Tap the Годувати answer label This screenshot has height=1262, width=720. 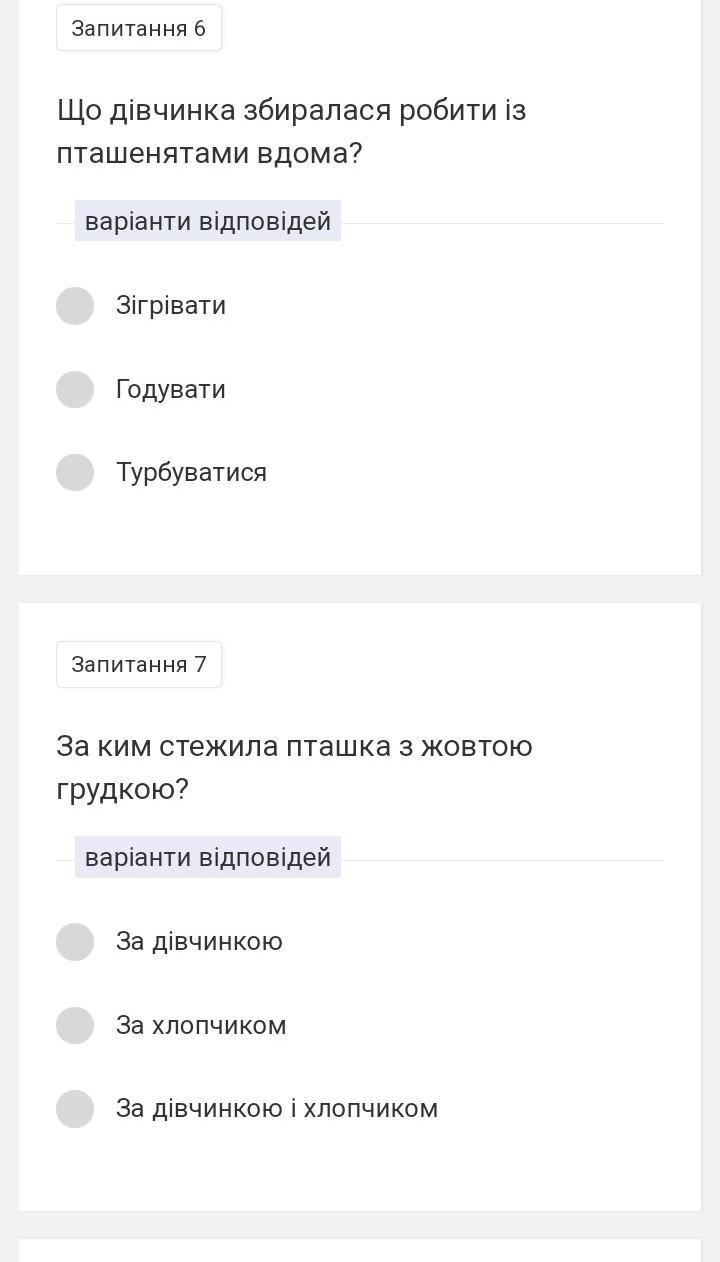click(171, 389)
